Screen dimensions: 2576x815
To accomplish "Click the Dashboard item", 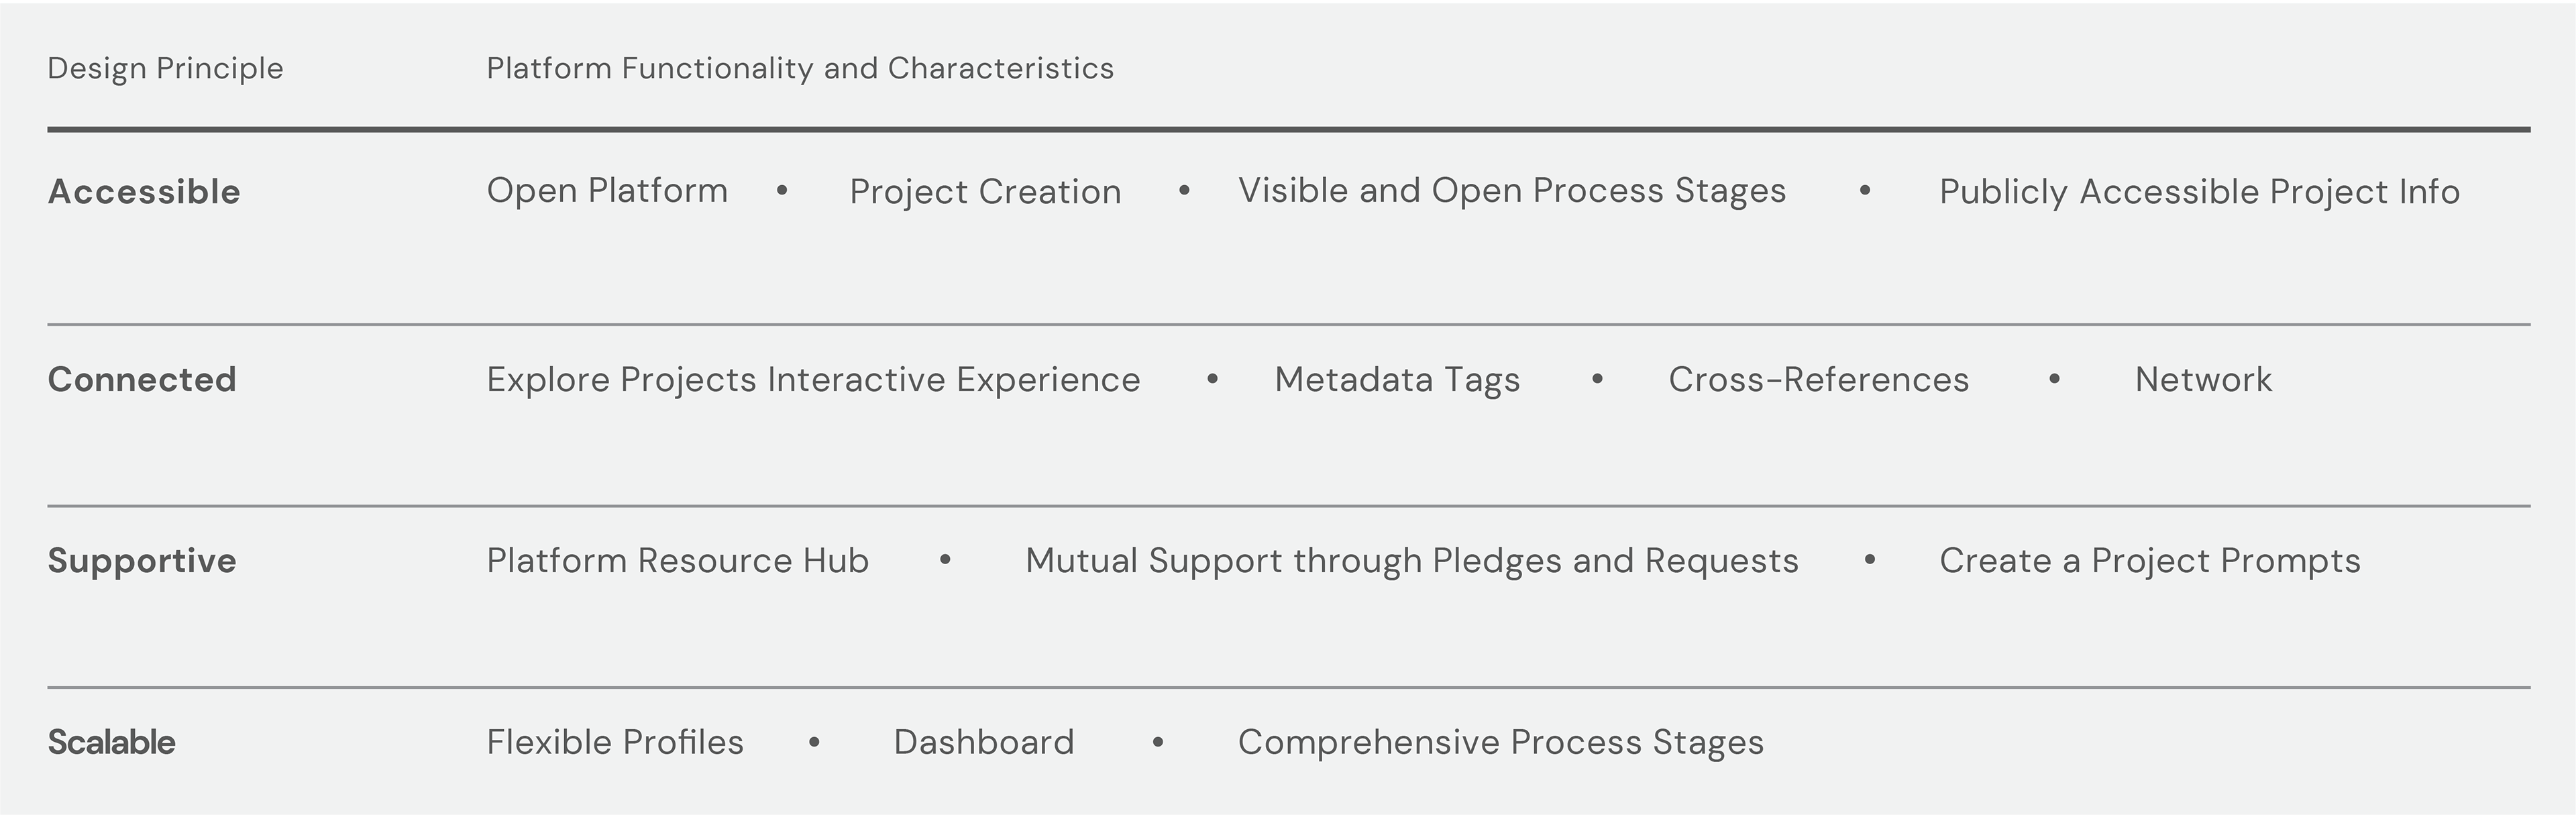I will pos(984,742).
